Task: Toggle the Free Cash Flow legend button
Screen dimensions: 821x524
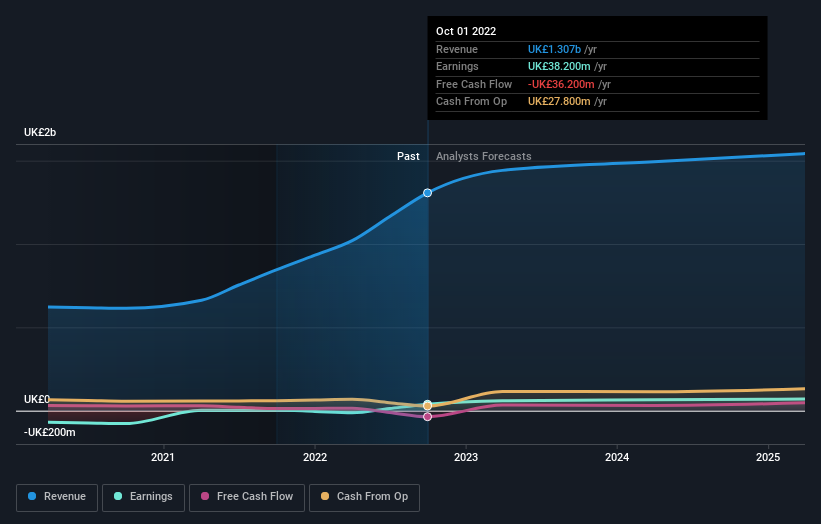Action: tap(247, 497)
